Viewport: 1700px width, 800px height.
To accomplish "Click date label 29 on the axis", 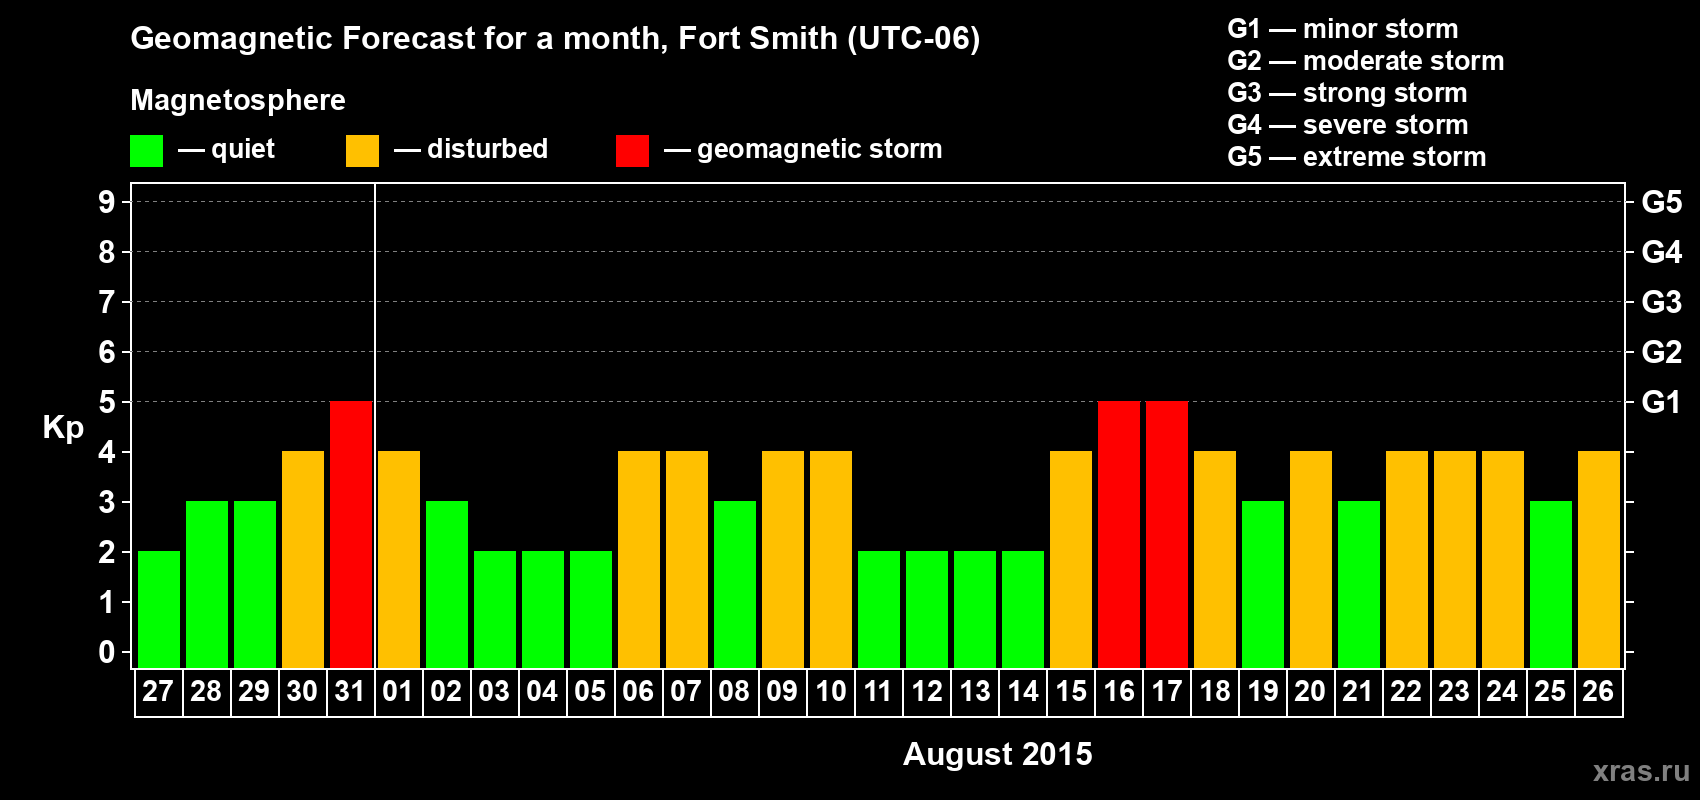I will [254, 692].
